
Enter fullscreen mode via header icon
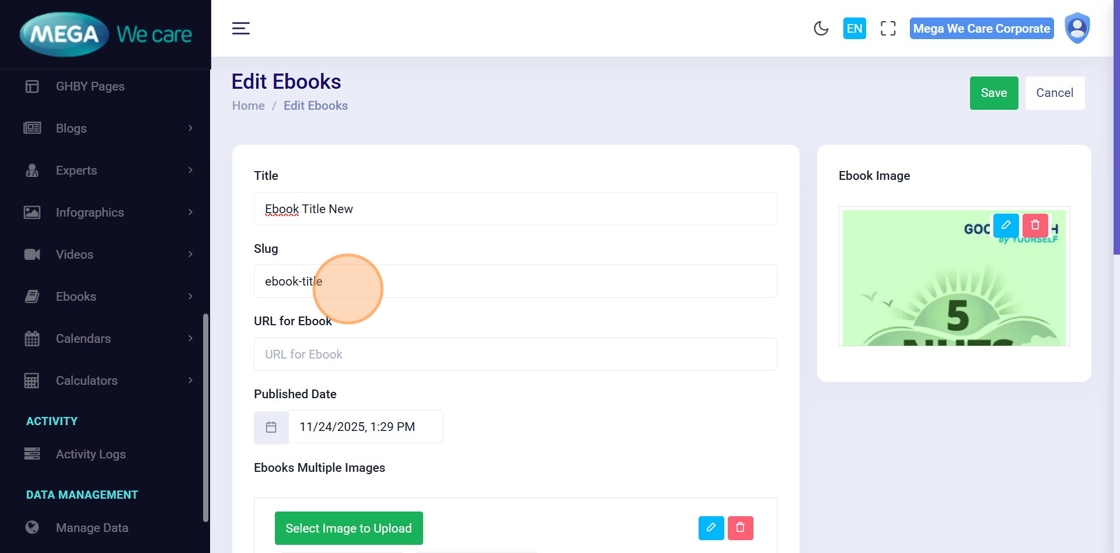coord(888,29)
